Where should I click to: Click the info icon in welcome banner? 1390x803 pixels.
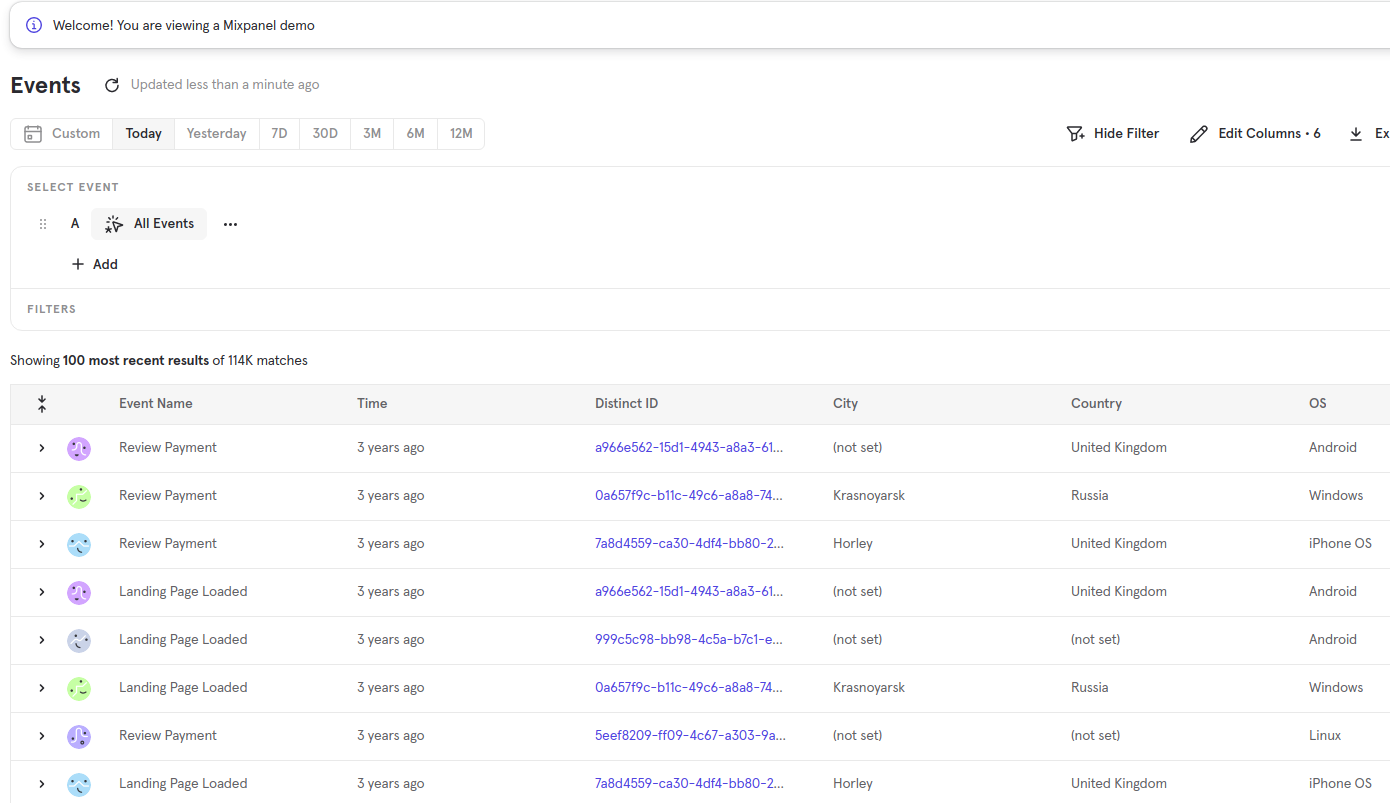tap(34, 25)
